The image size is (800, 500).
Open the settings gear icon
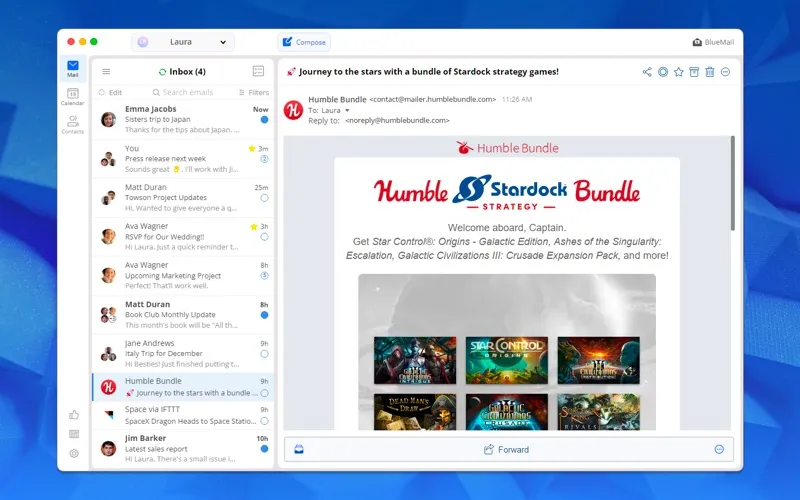[x=74, y=453]
